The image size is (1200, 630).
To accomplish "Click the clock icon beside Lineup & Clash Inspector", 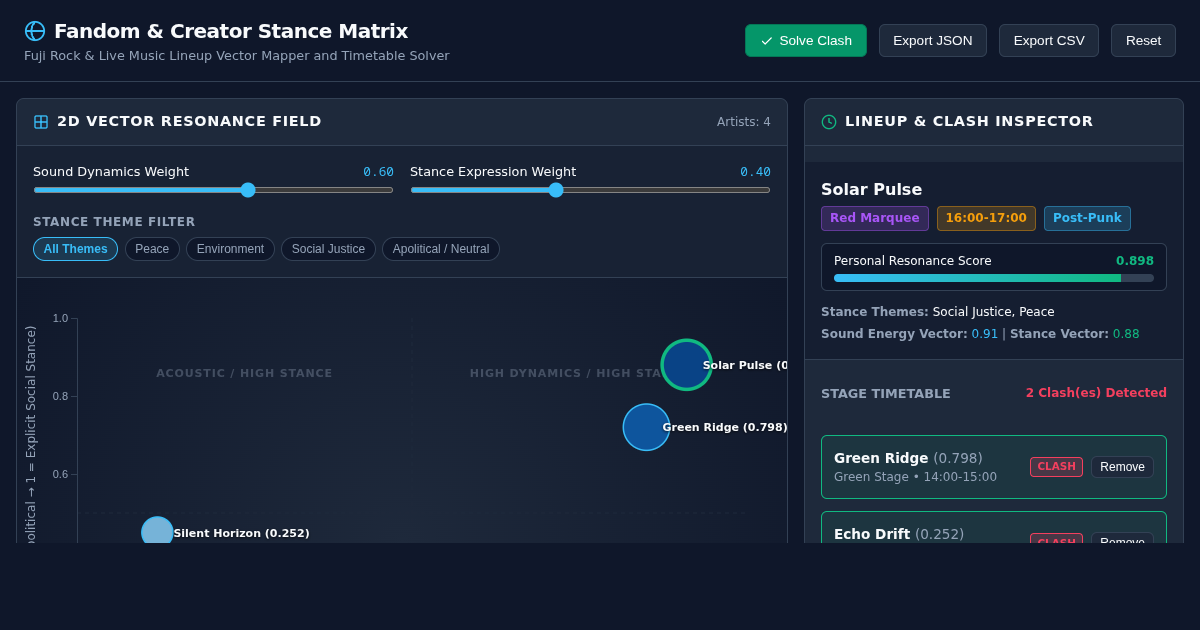I will click(829, 122).
